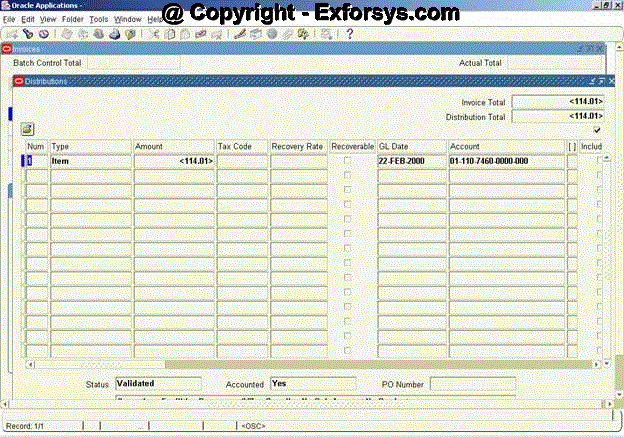Click the PO Number field

click(472, 383)
